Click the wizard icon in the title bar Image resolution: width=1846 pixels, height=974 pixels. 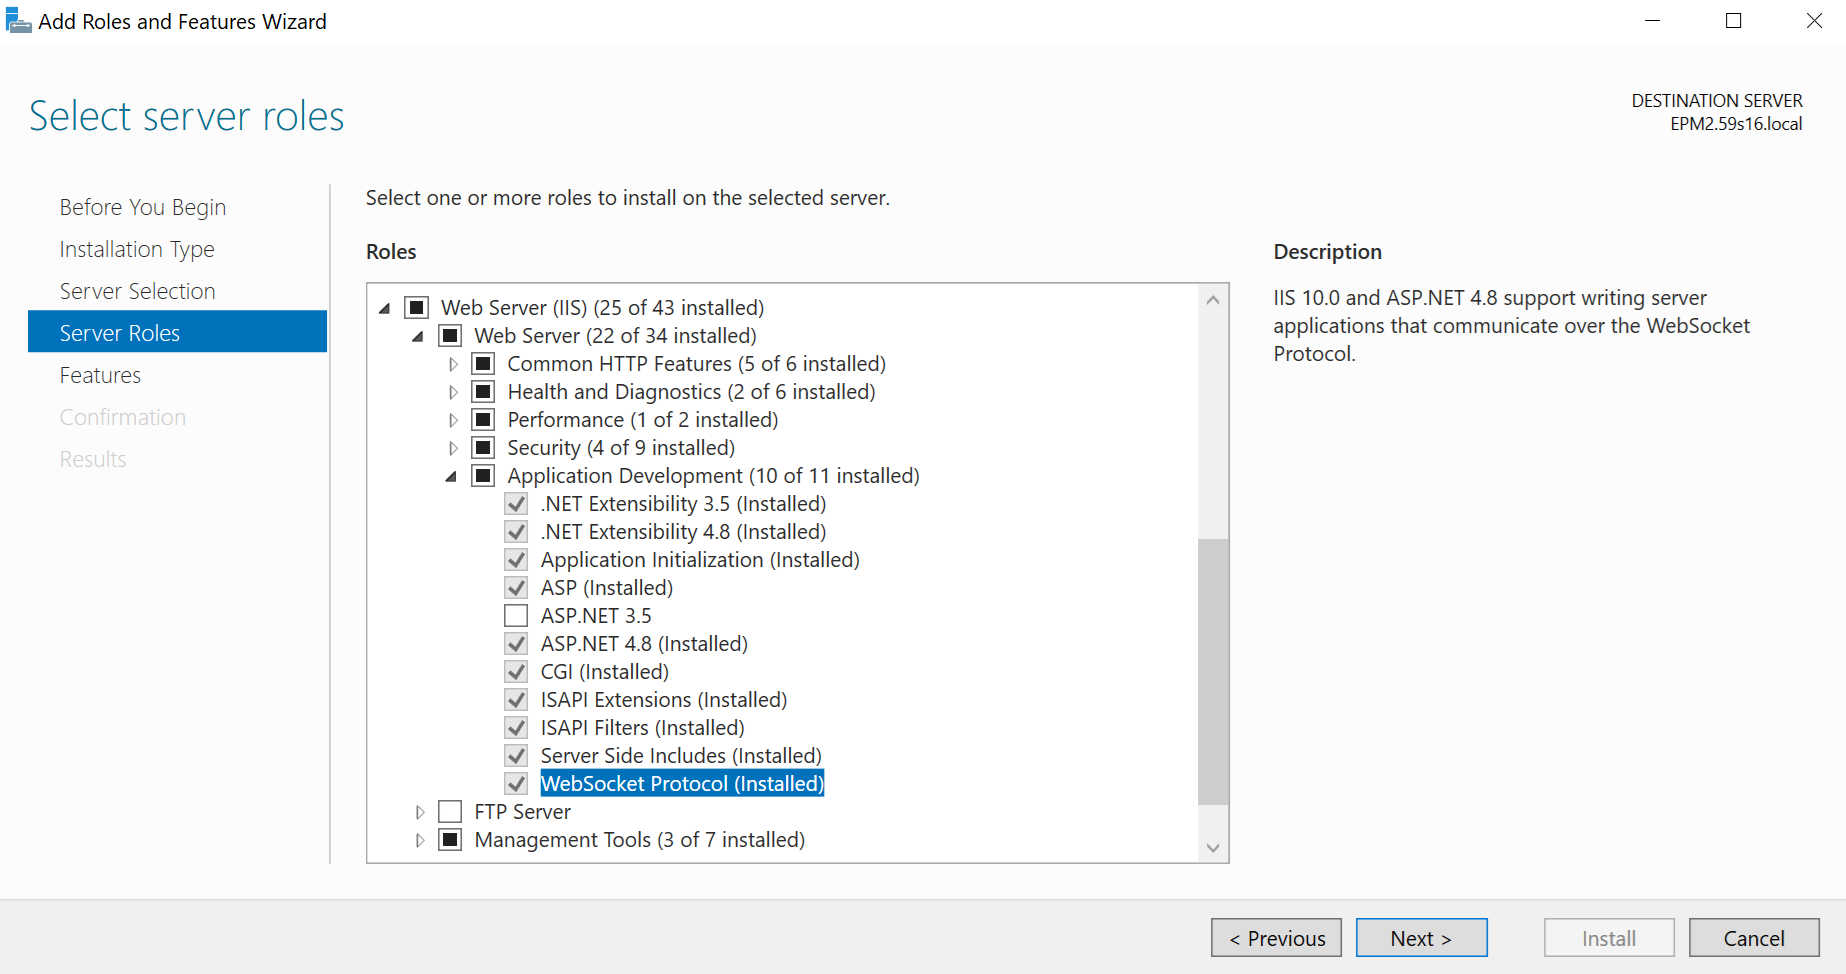[18, 20]
